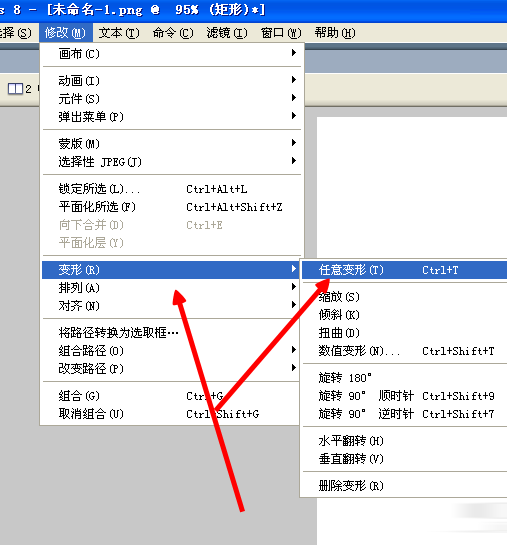Choose 将路径转换为选取框 menu item
Image resolution: width=507 pixels, height=545 pixels.
point(172,333)
